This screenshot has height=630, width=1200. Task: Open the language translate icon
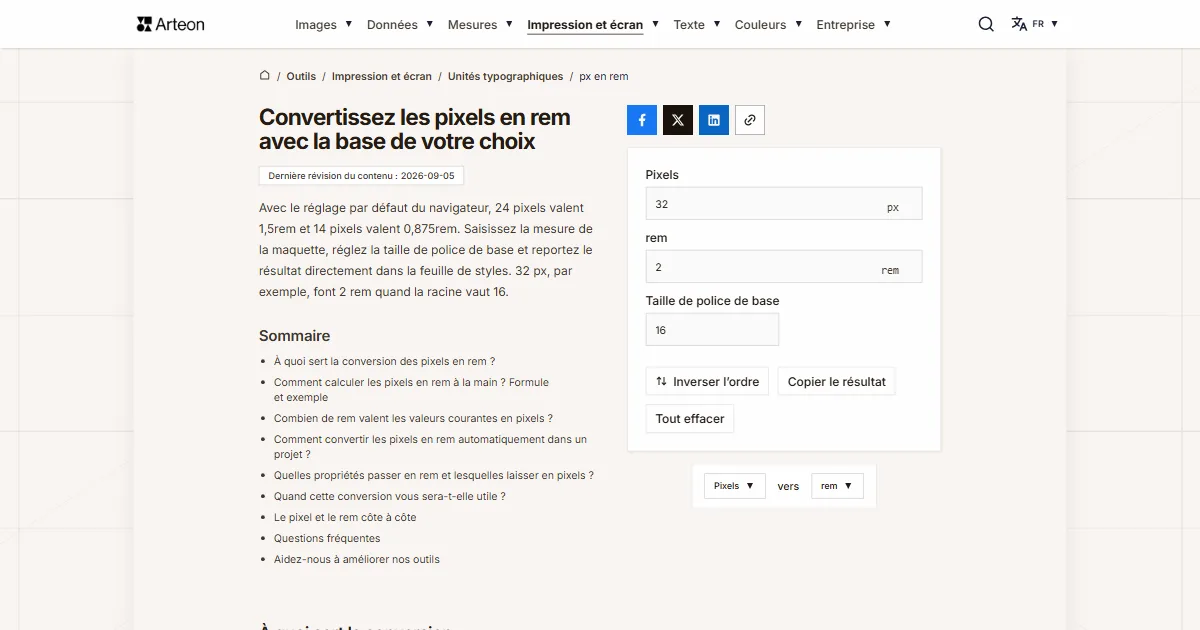click(x=1019, y=24)
